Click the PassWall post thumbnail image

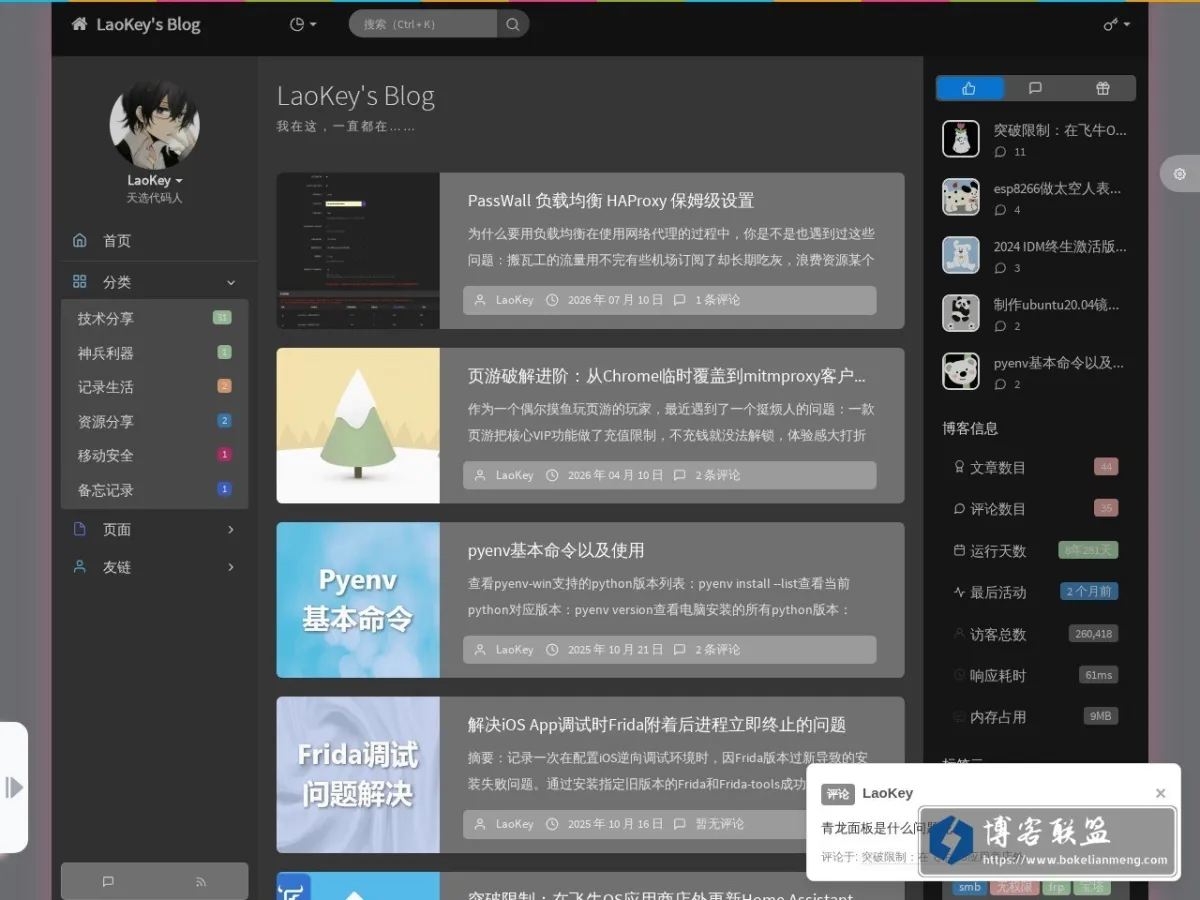(358, 251)
